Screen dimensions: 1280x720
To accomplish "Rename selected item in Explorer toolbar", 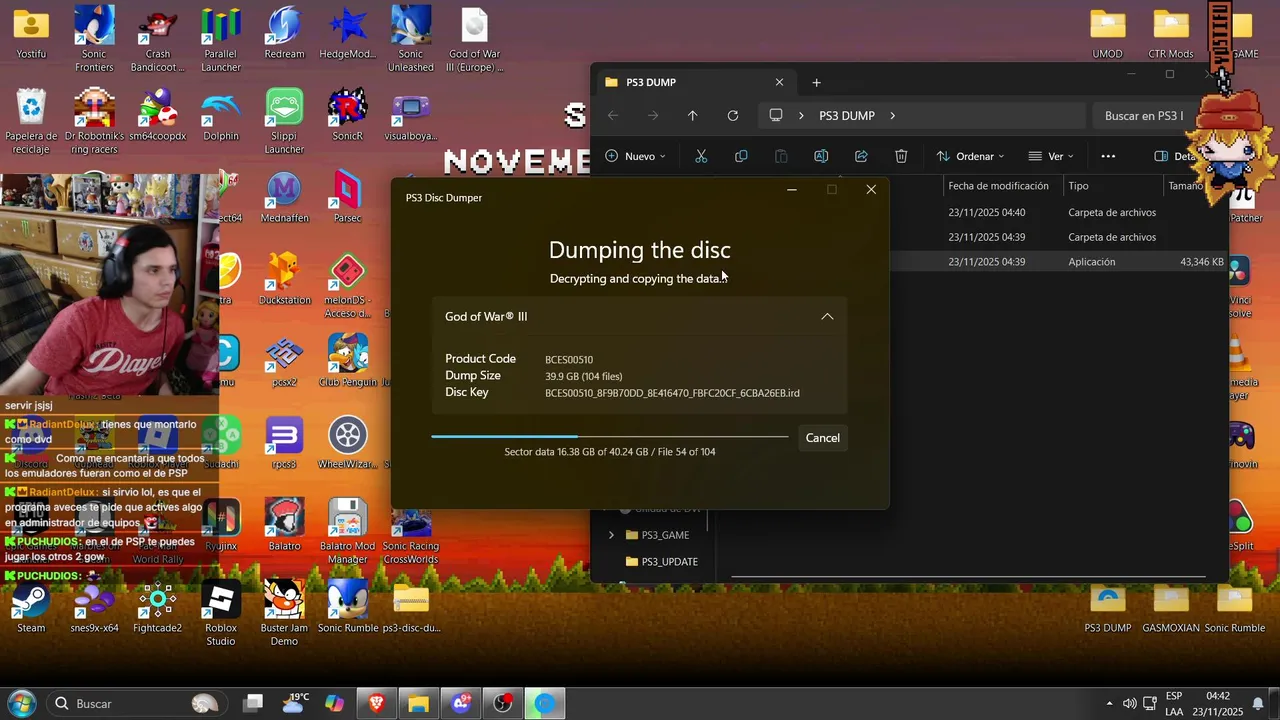I will [x=821, y=156].
